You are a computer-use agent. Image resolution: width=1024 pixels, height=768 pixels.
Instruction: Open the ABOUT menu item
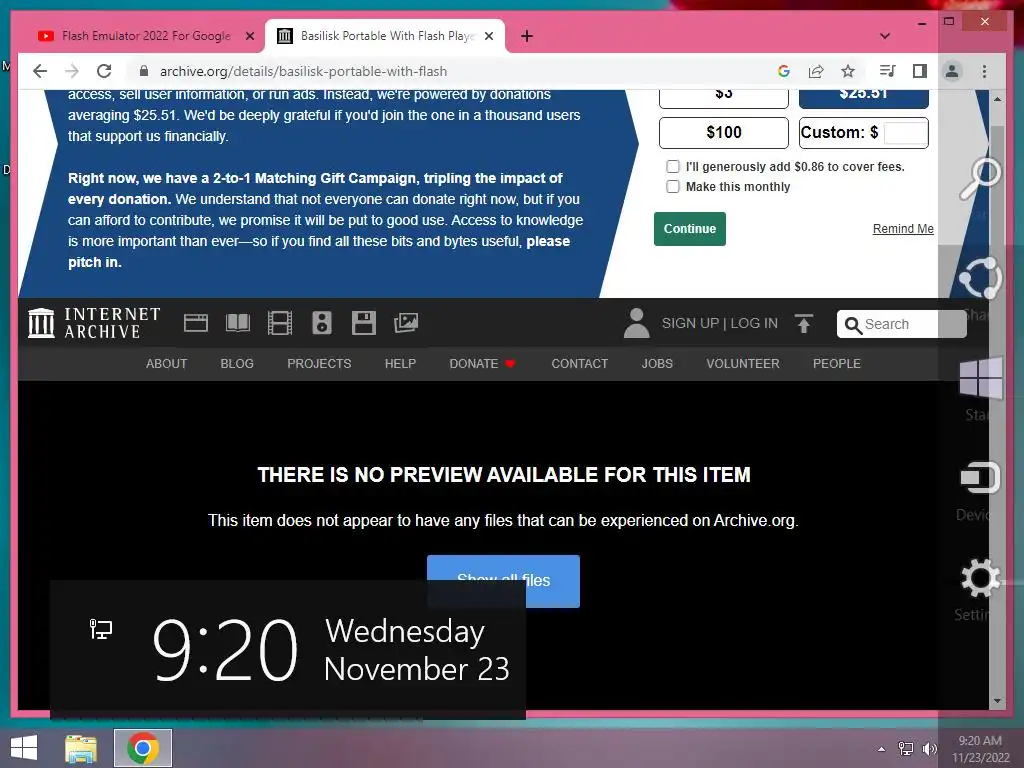[x=167, y=364]
